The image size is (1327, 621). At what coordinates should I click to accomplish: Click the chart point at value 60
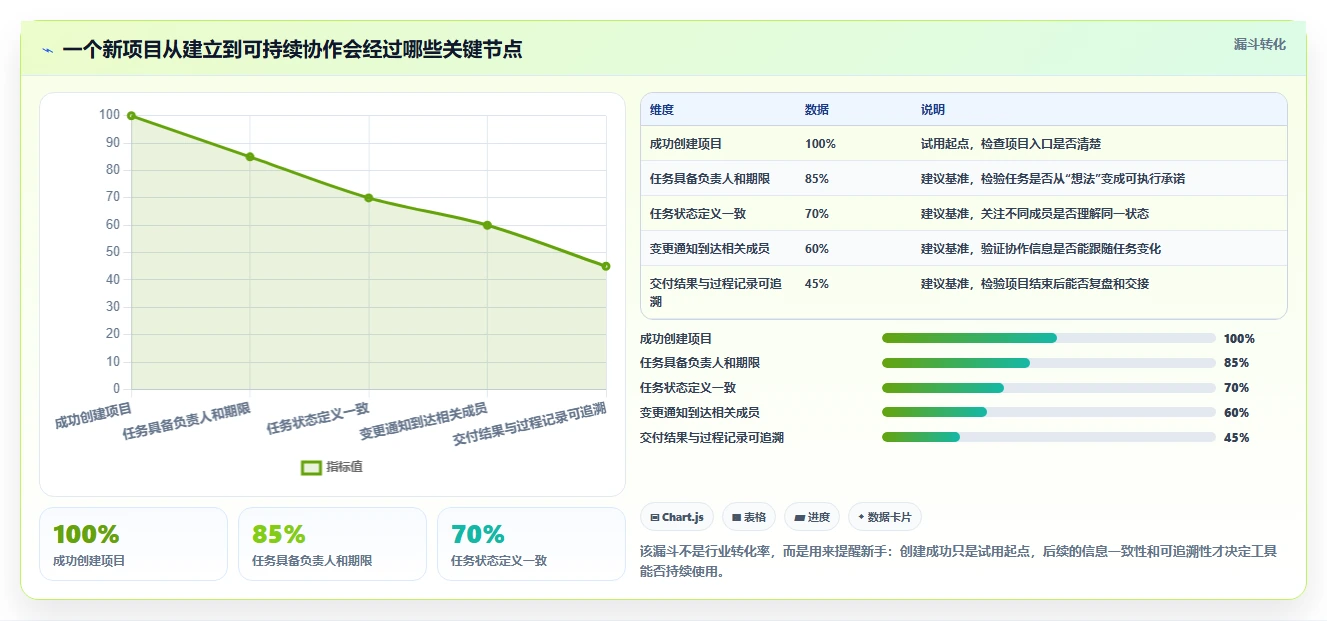coord(487,225)
